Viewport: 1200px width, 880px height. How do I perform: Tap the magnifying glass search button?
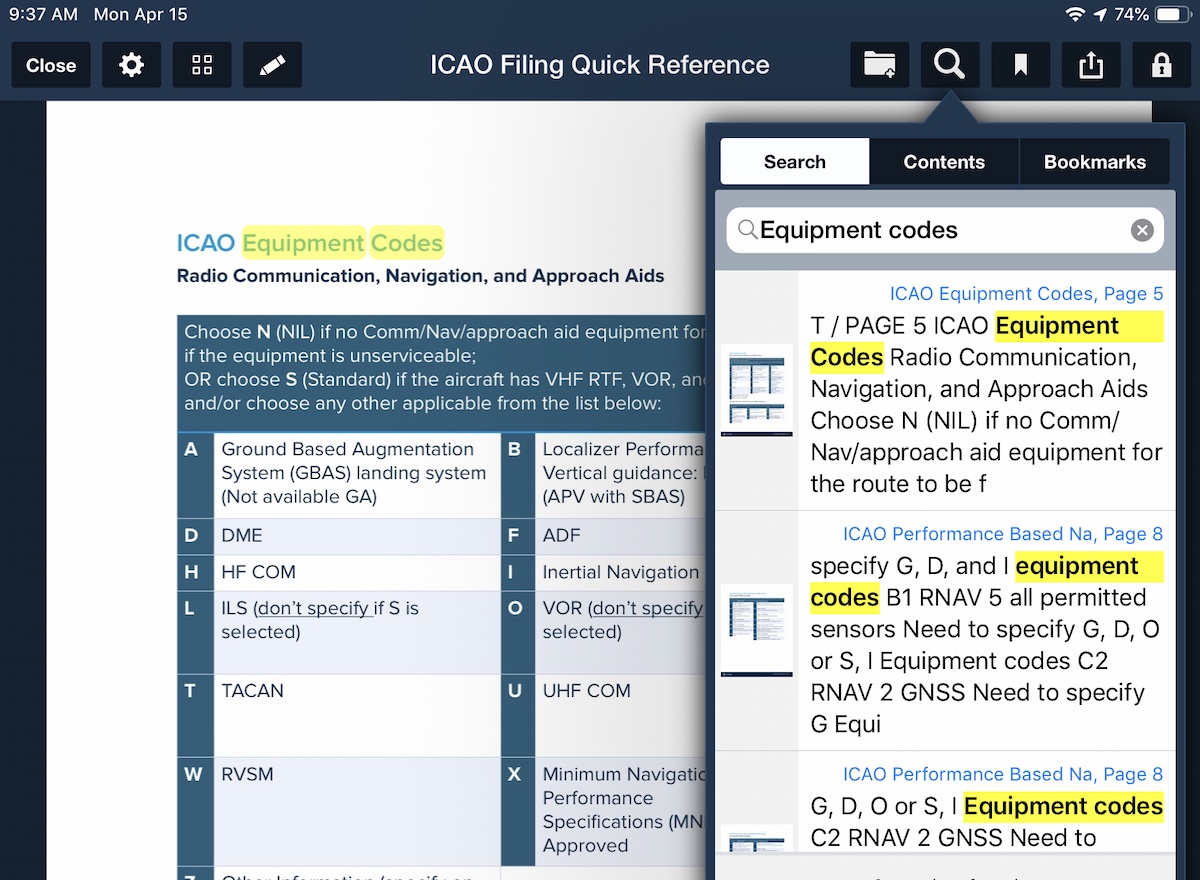[950, 65]
